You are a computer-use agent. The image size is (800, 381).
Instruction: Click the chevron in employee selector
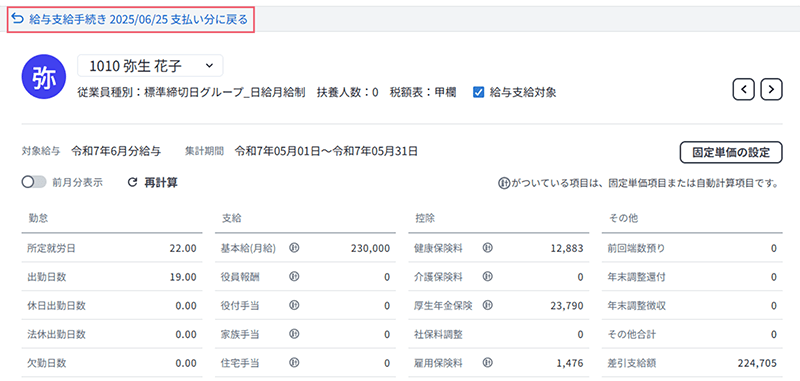point(208,66)
